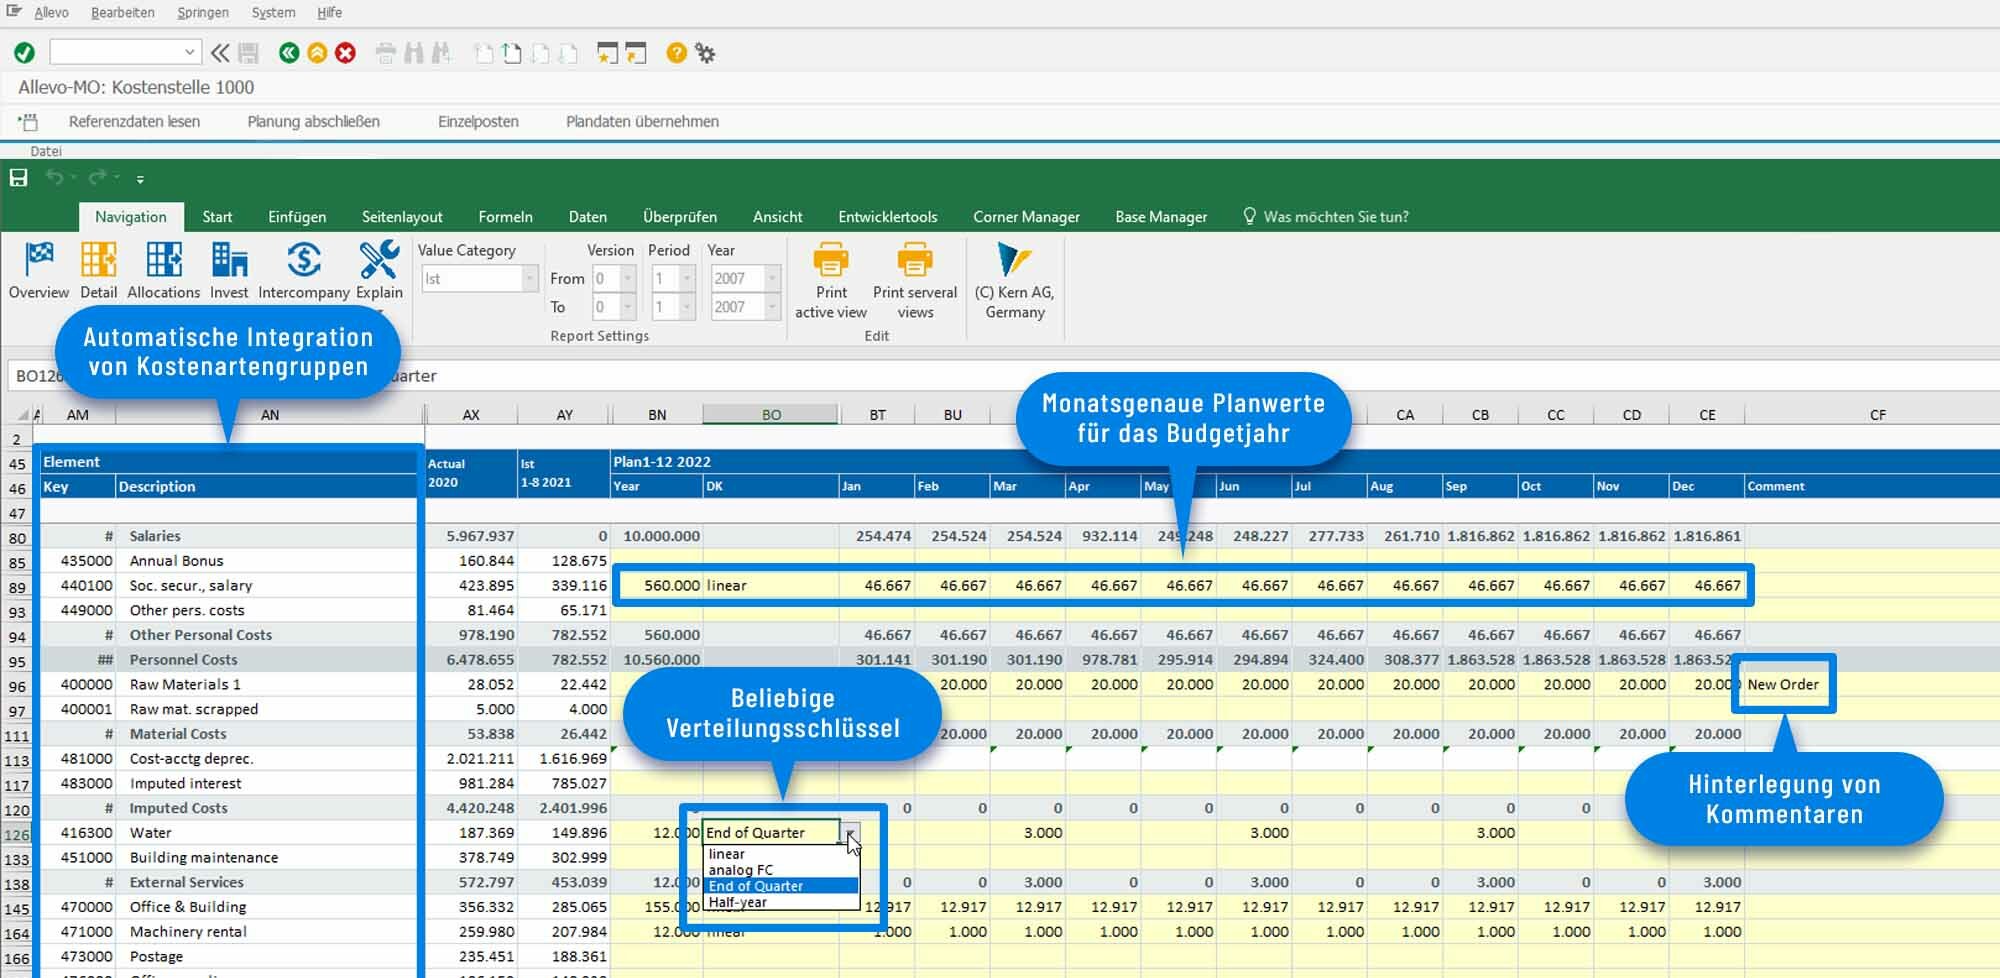Open the Version To dropdown

point(628,307)
